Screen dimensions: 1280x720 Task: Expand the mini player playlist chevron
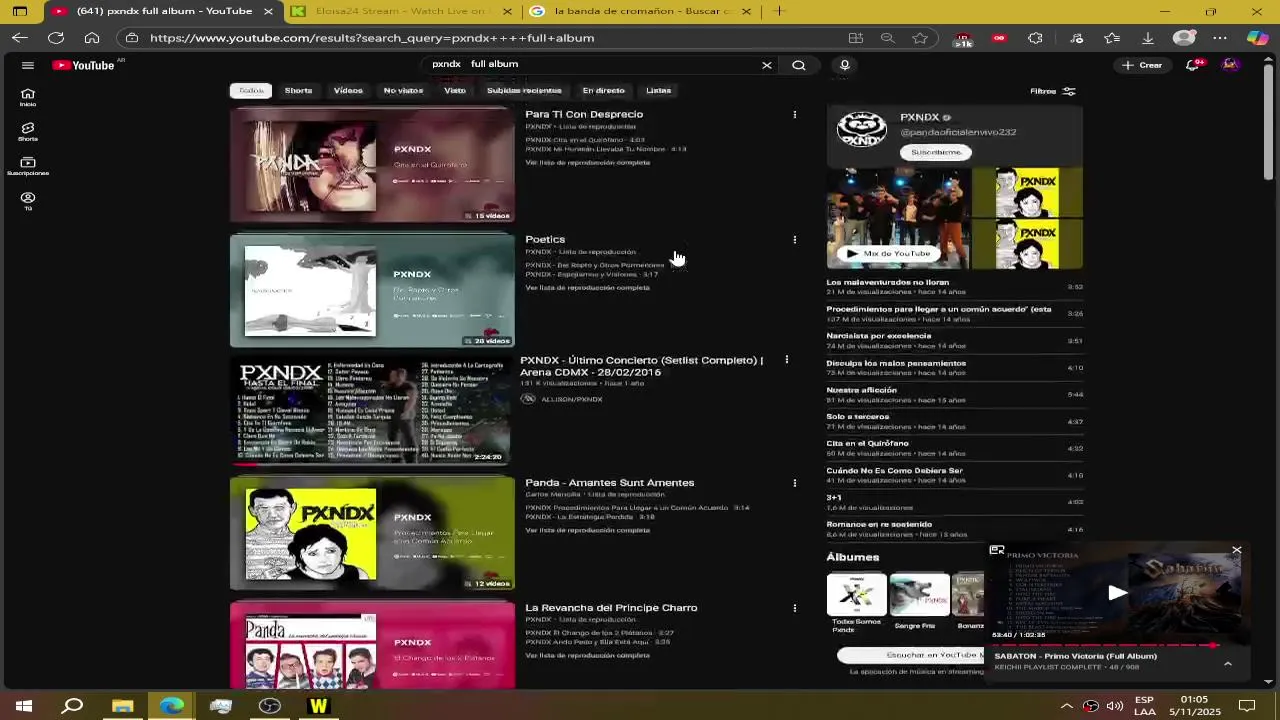[x=1228, y=663]
